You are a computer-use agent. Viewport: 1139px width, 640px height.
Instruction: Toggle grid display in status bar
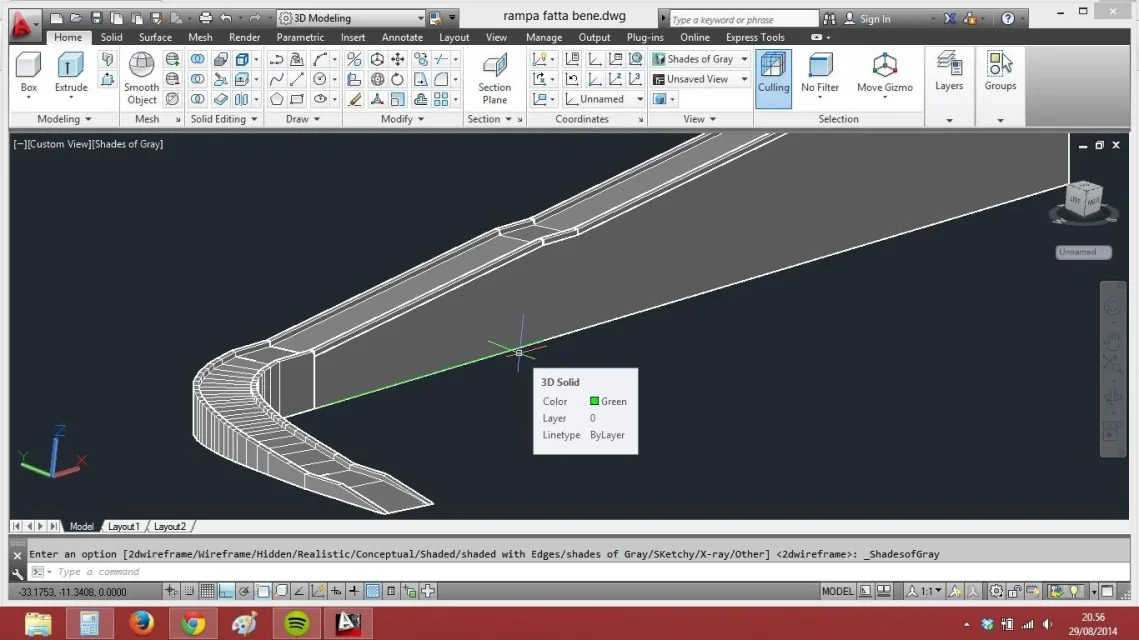point(208,592)
